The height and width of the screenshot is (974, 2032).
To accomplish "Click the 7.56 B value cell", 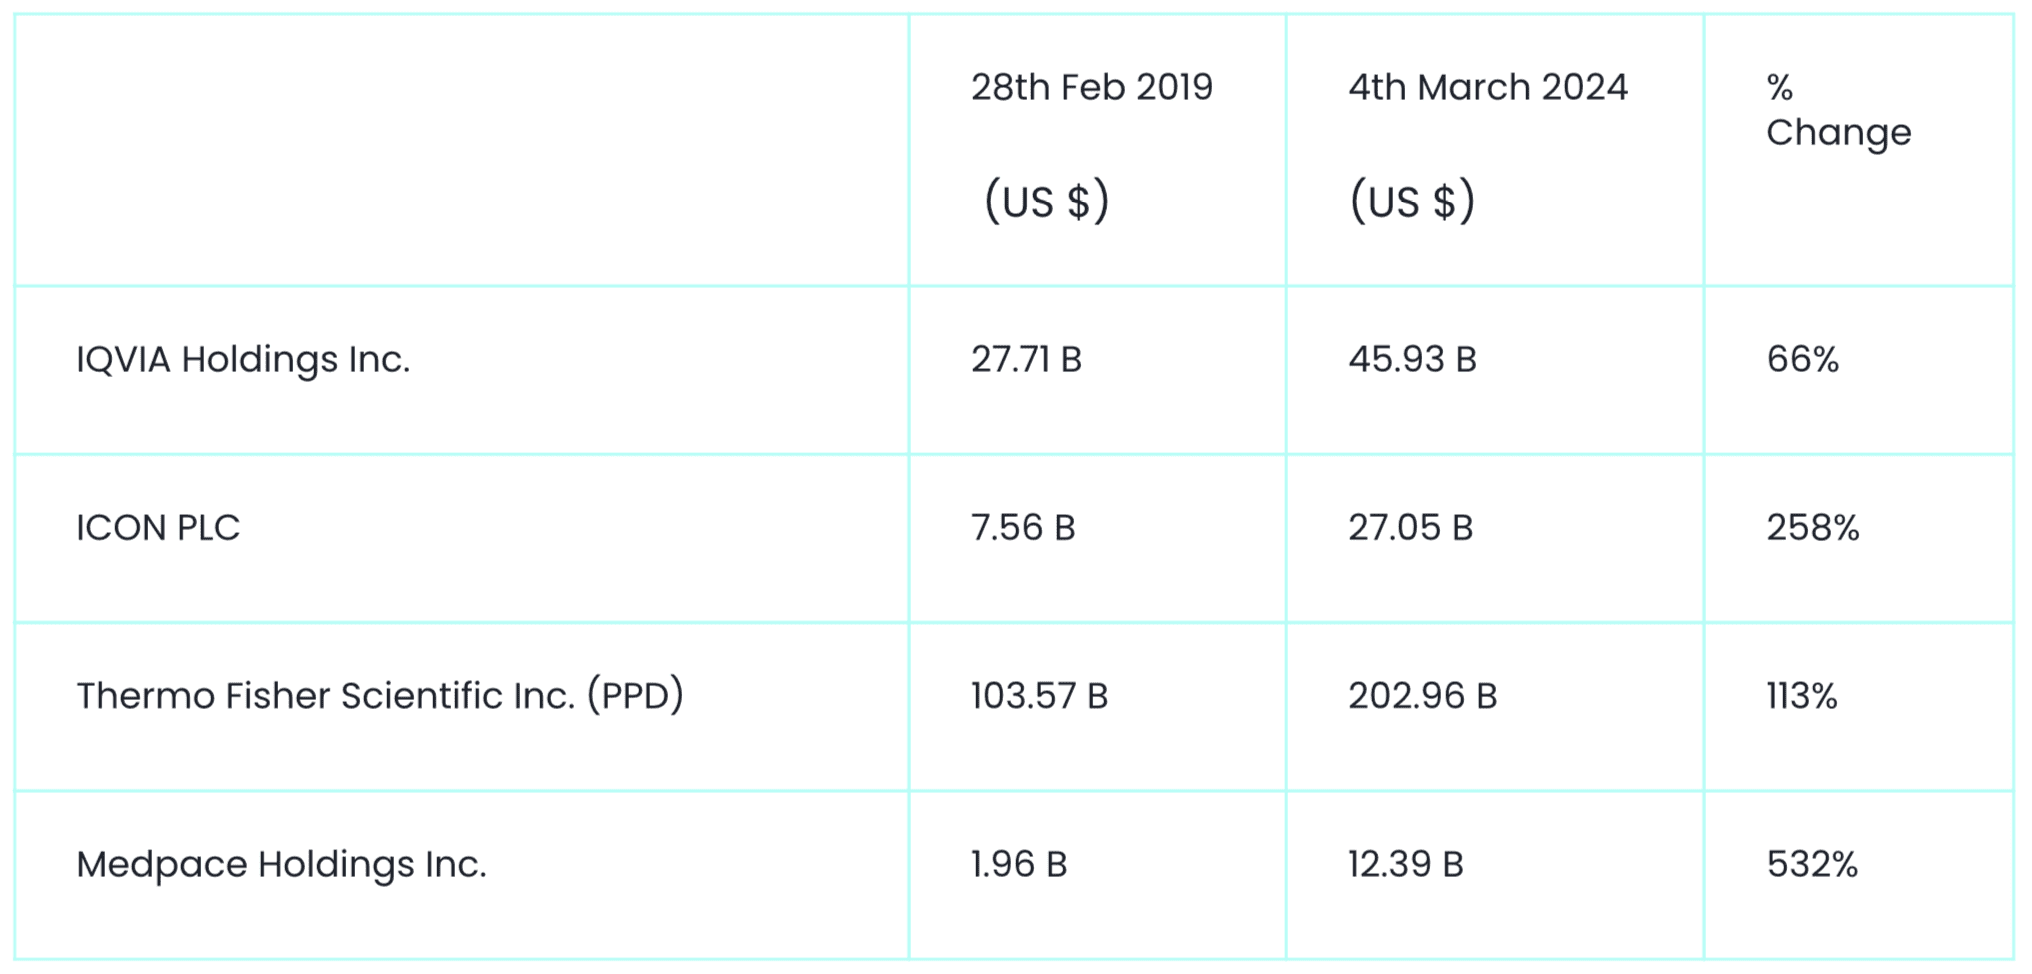I will [1023, 528].
